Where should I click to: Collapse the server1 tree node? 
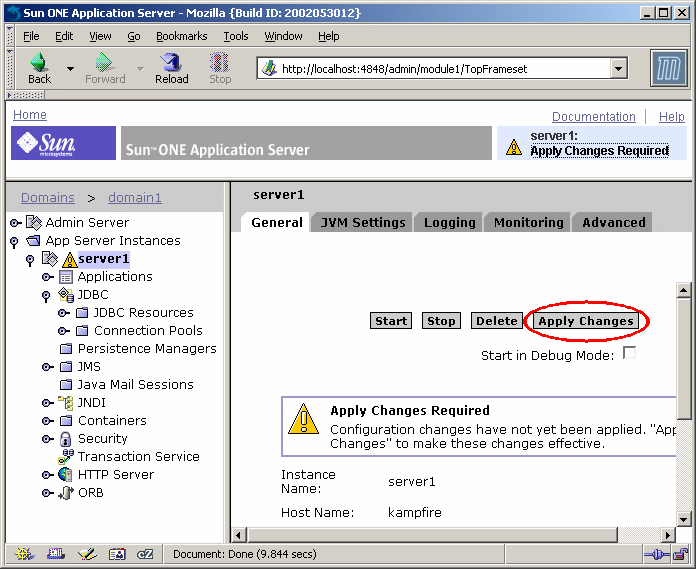click(30, 260)
